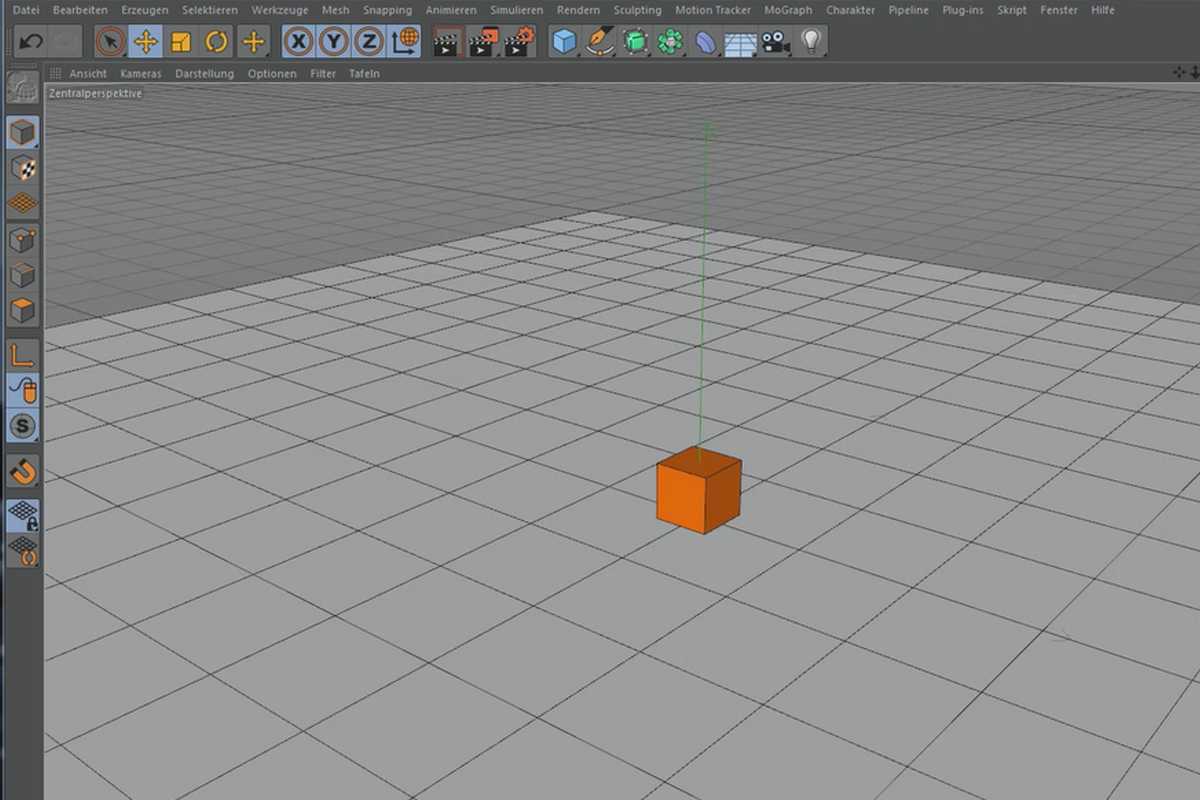Toggle world/object coordinate system
The height and width of the screenshot is (800, 1200).
(x=405, y=42)
